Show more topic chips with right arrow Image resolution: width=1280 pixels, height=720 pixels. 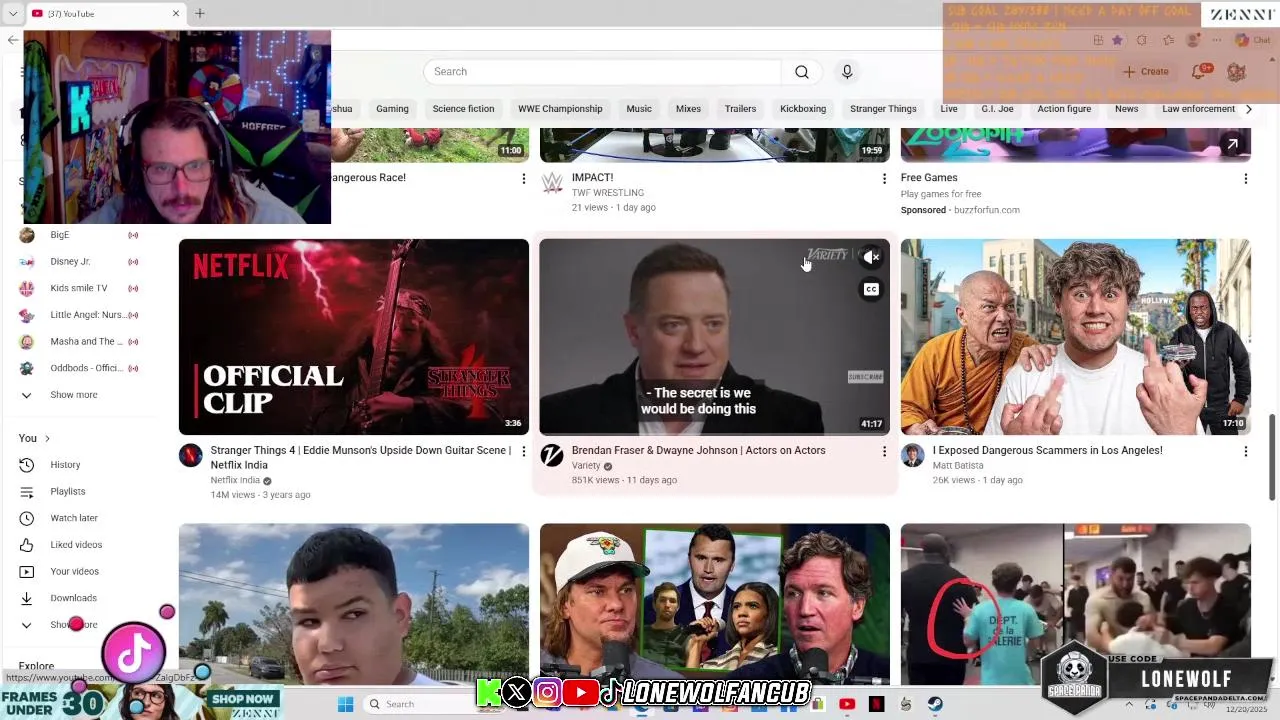(1248, 109)
